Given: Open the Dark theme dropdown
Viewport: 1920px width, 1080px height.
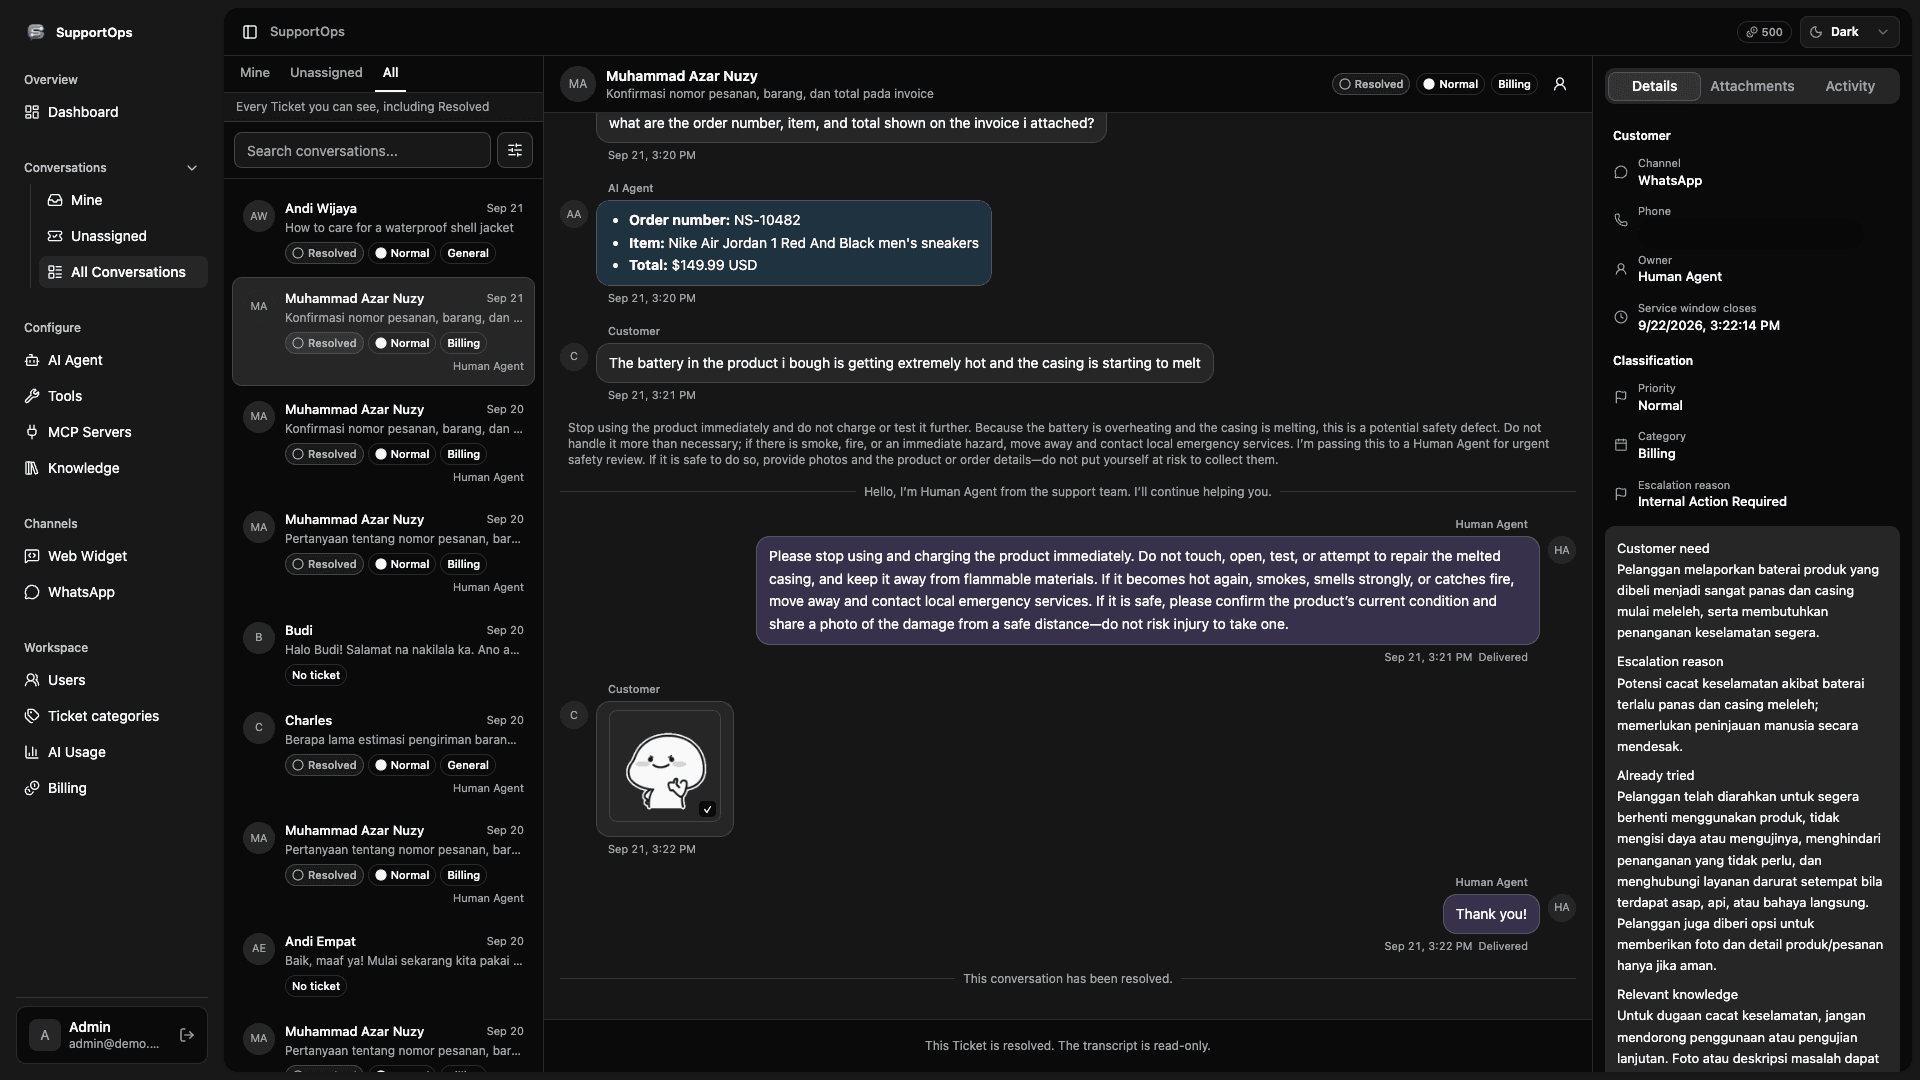Looking at the screenshot, I should [x=1849, y=32].
